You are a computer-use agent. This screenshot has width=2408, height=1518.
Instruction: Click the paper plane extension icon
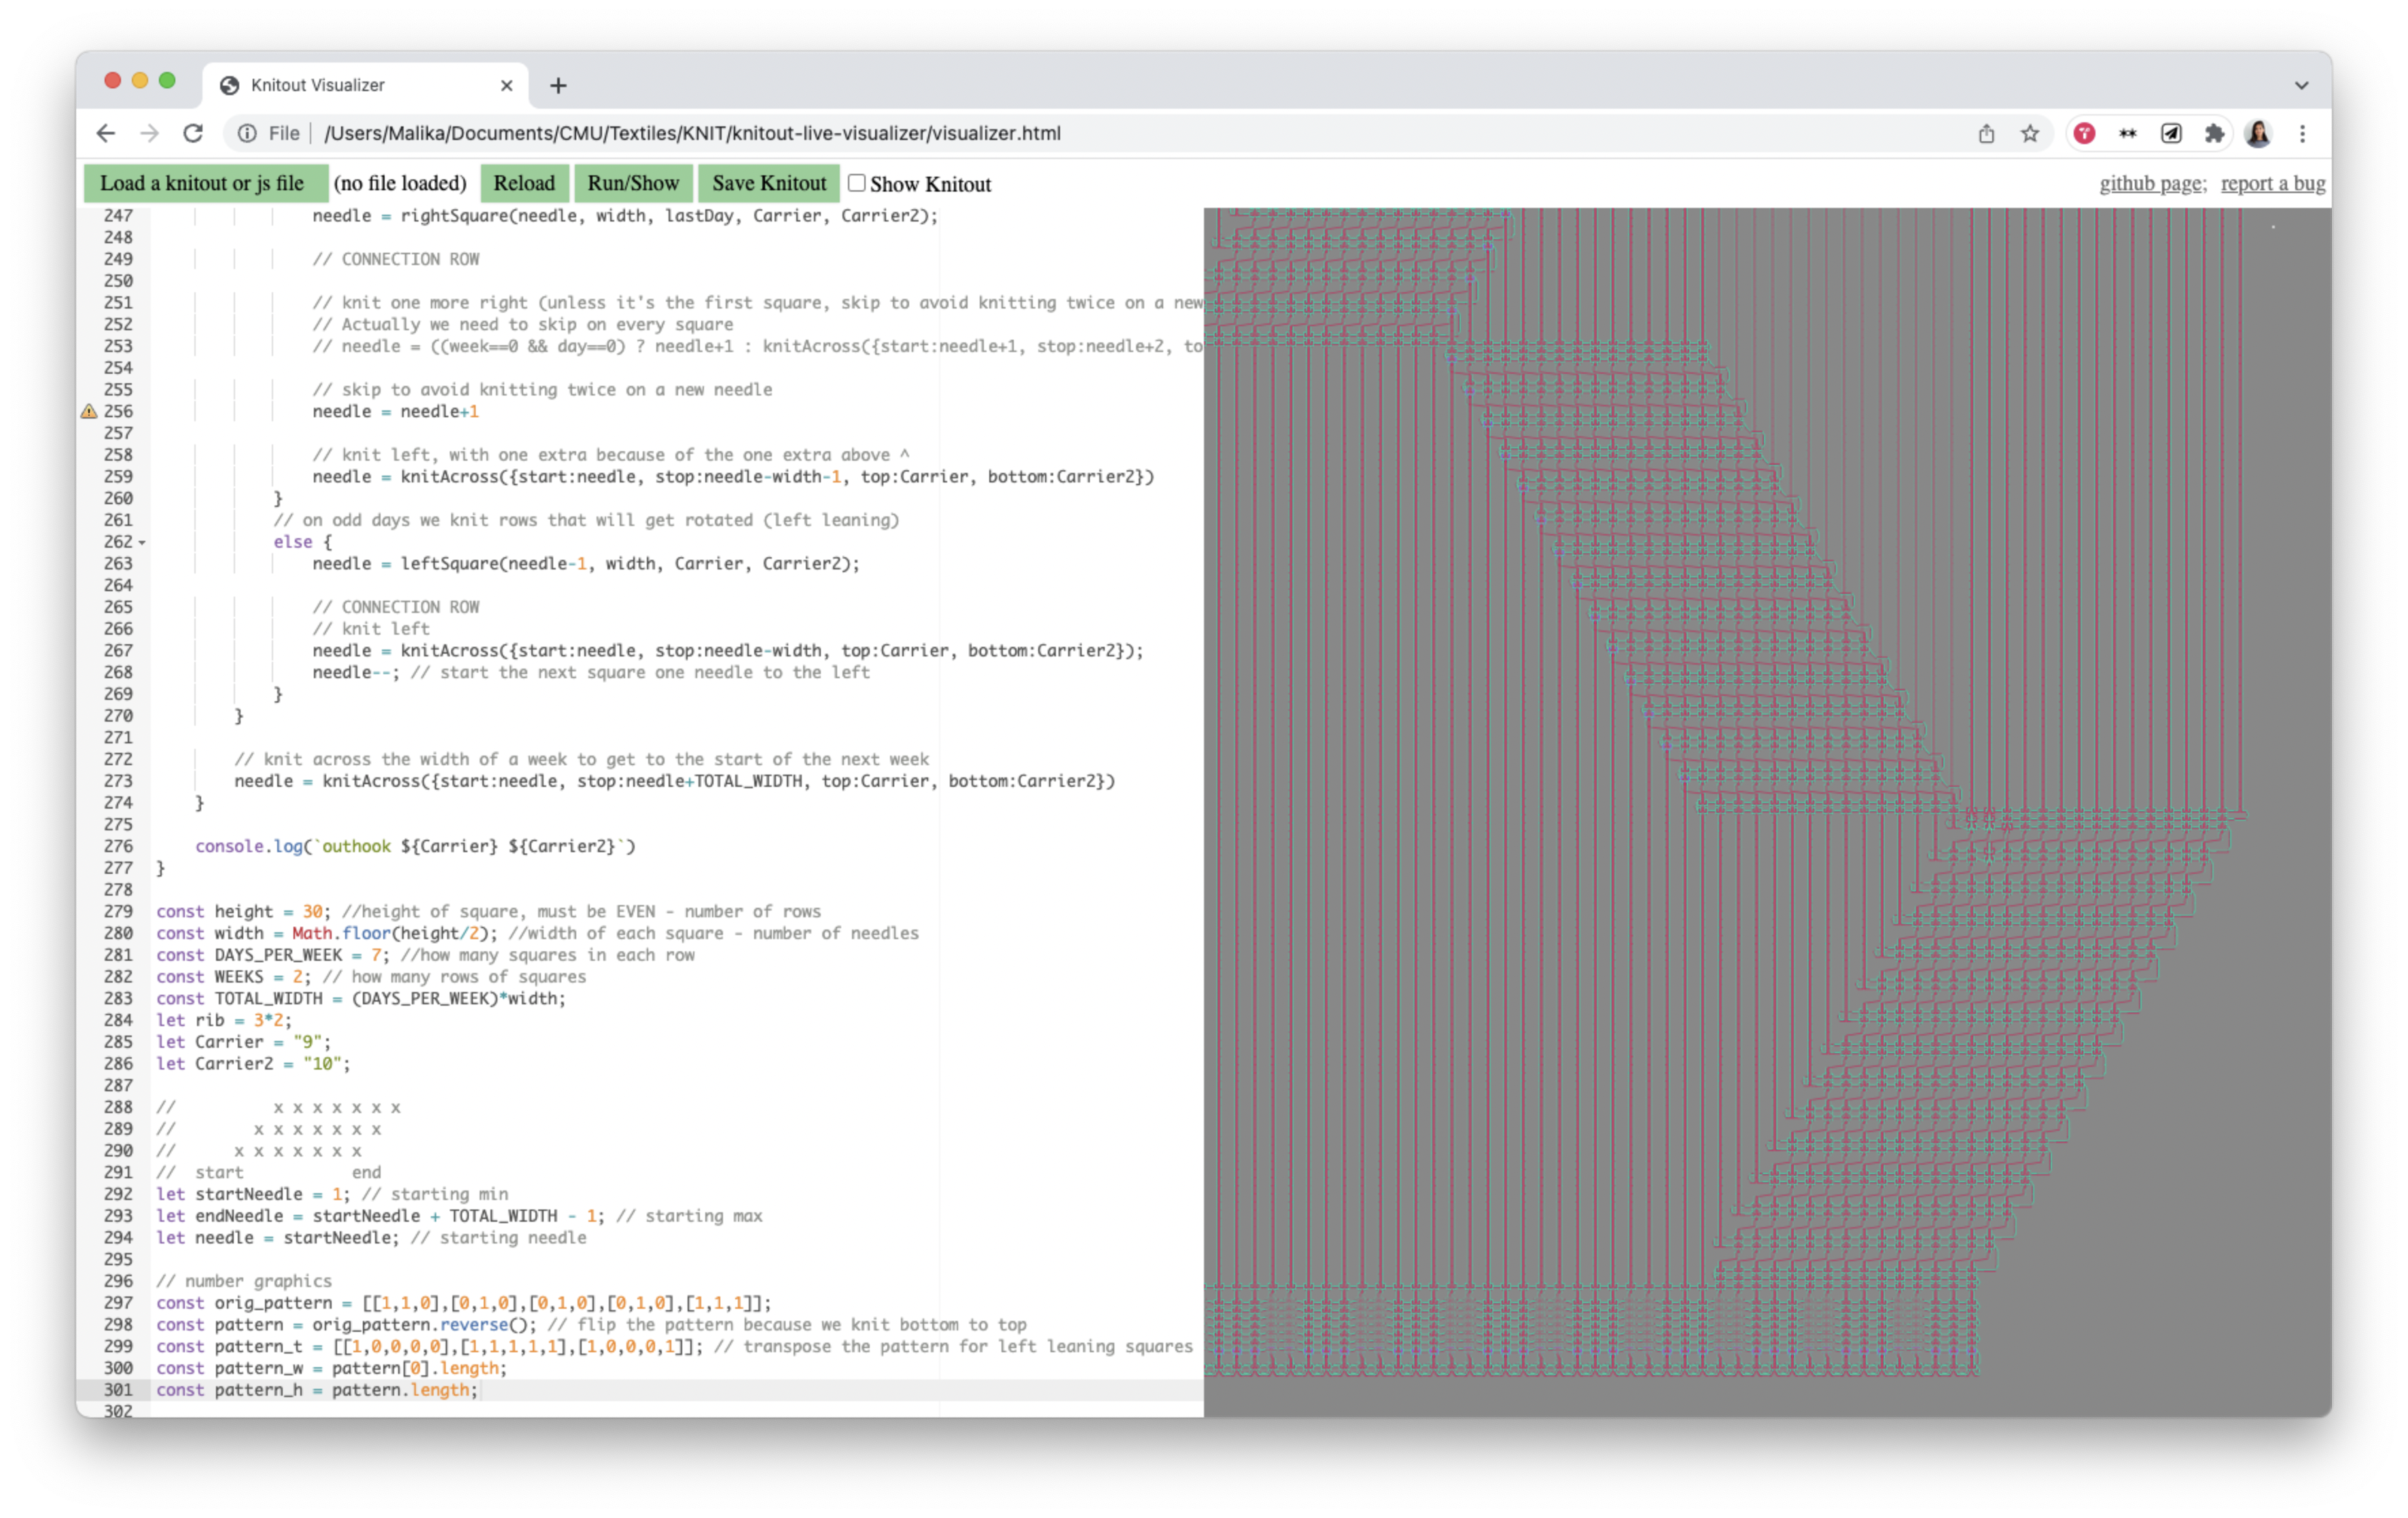coord(2171,133)
